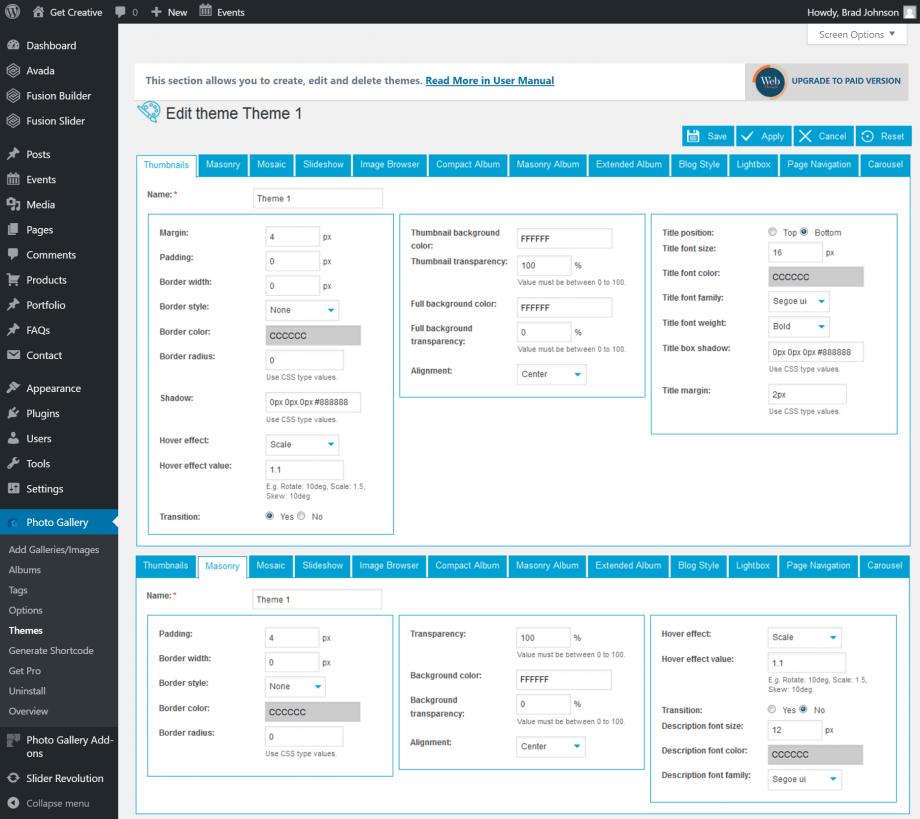This screenshot has height=819, width=920.
Task: Click the Products cart icon in sidebar
Action: [x=13, y=280]
